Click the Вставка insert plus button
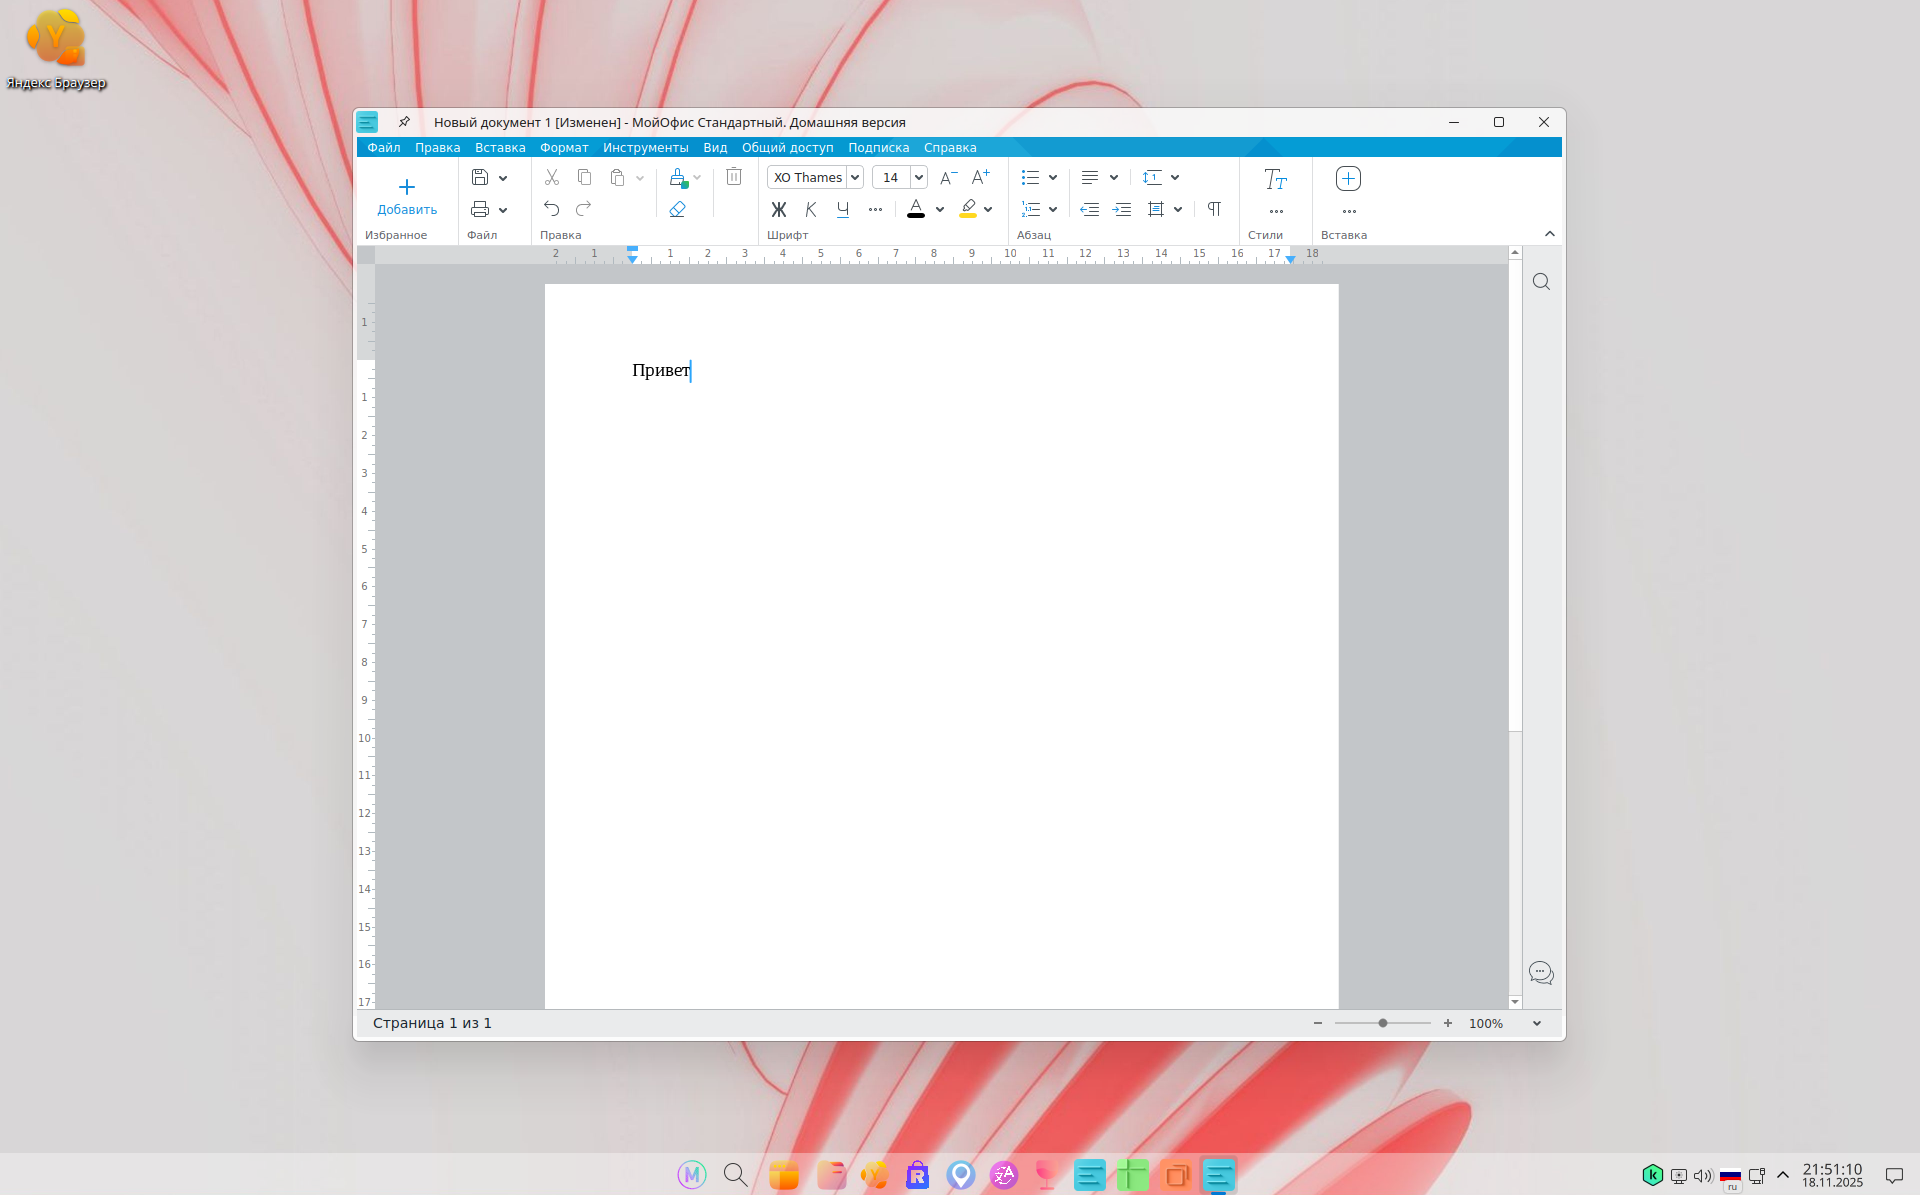Viewport: 1920px width, 1195px height. 1348,178
